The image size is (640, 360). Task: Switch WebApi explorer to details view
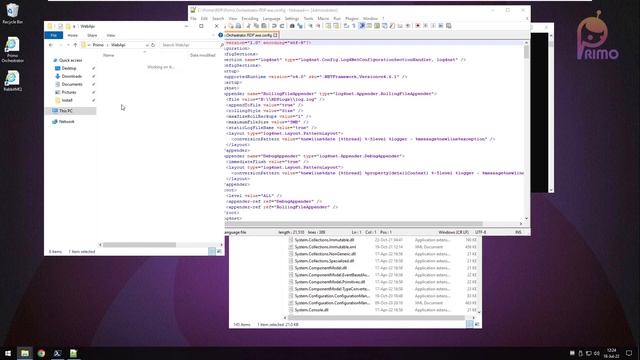212,251
